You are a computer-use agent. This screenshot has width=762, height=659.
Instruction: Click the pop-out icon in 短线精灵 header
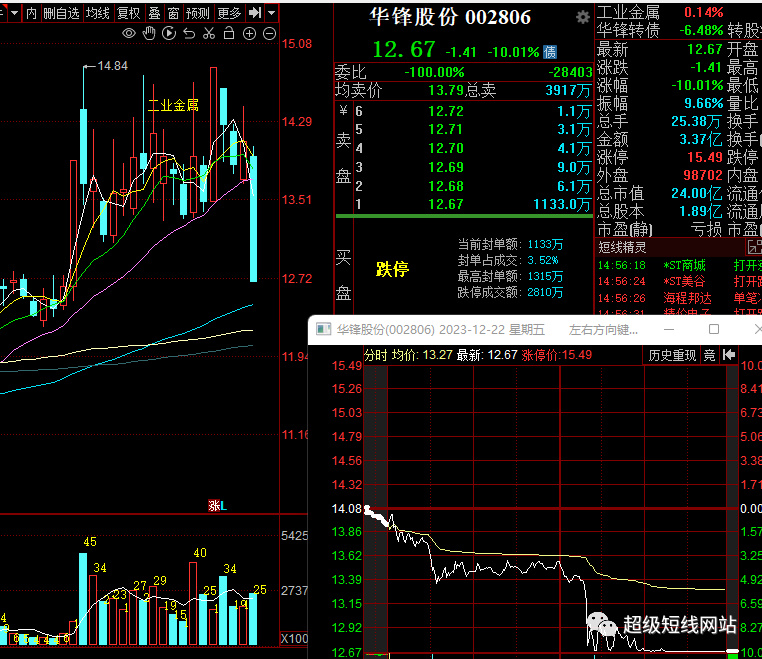click(754, 247)
